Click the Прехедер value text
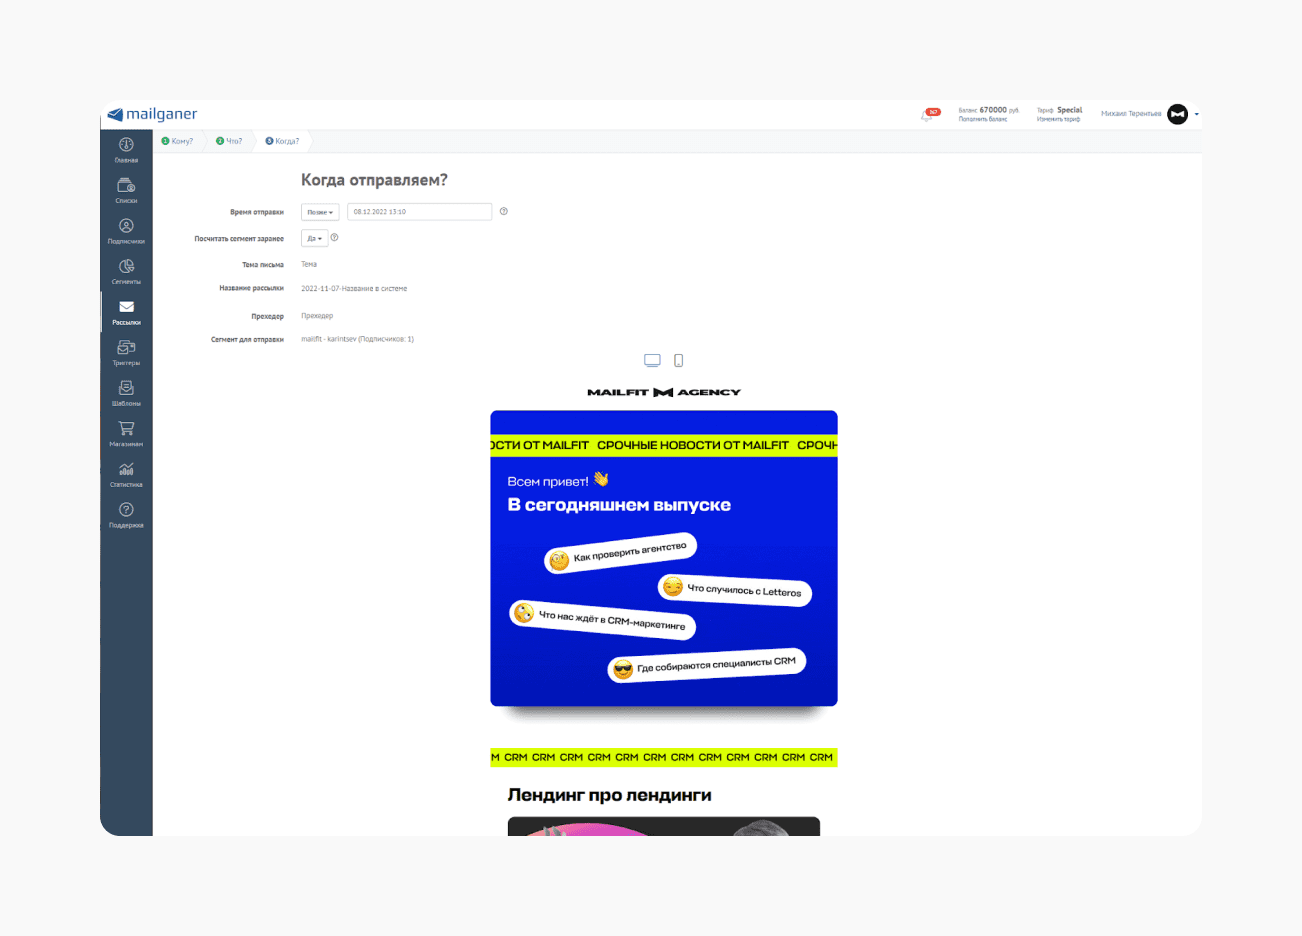 [317, 316]
